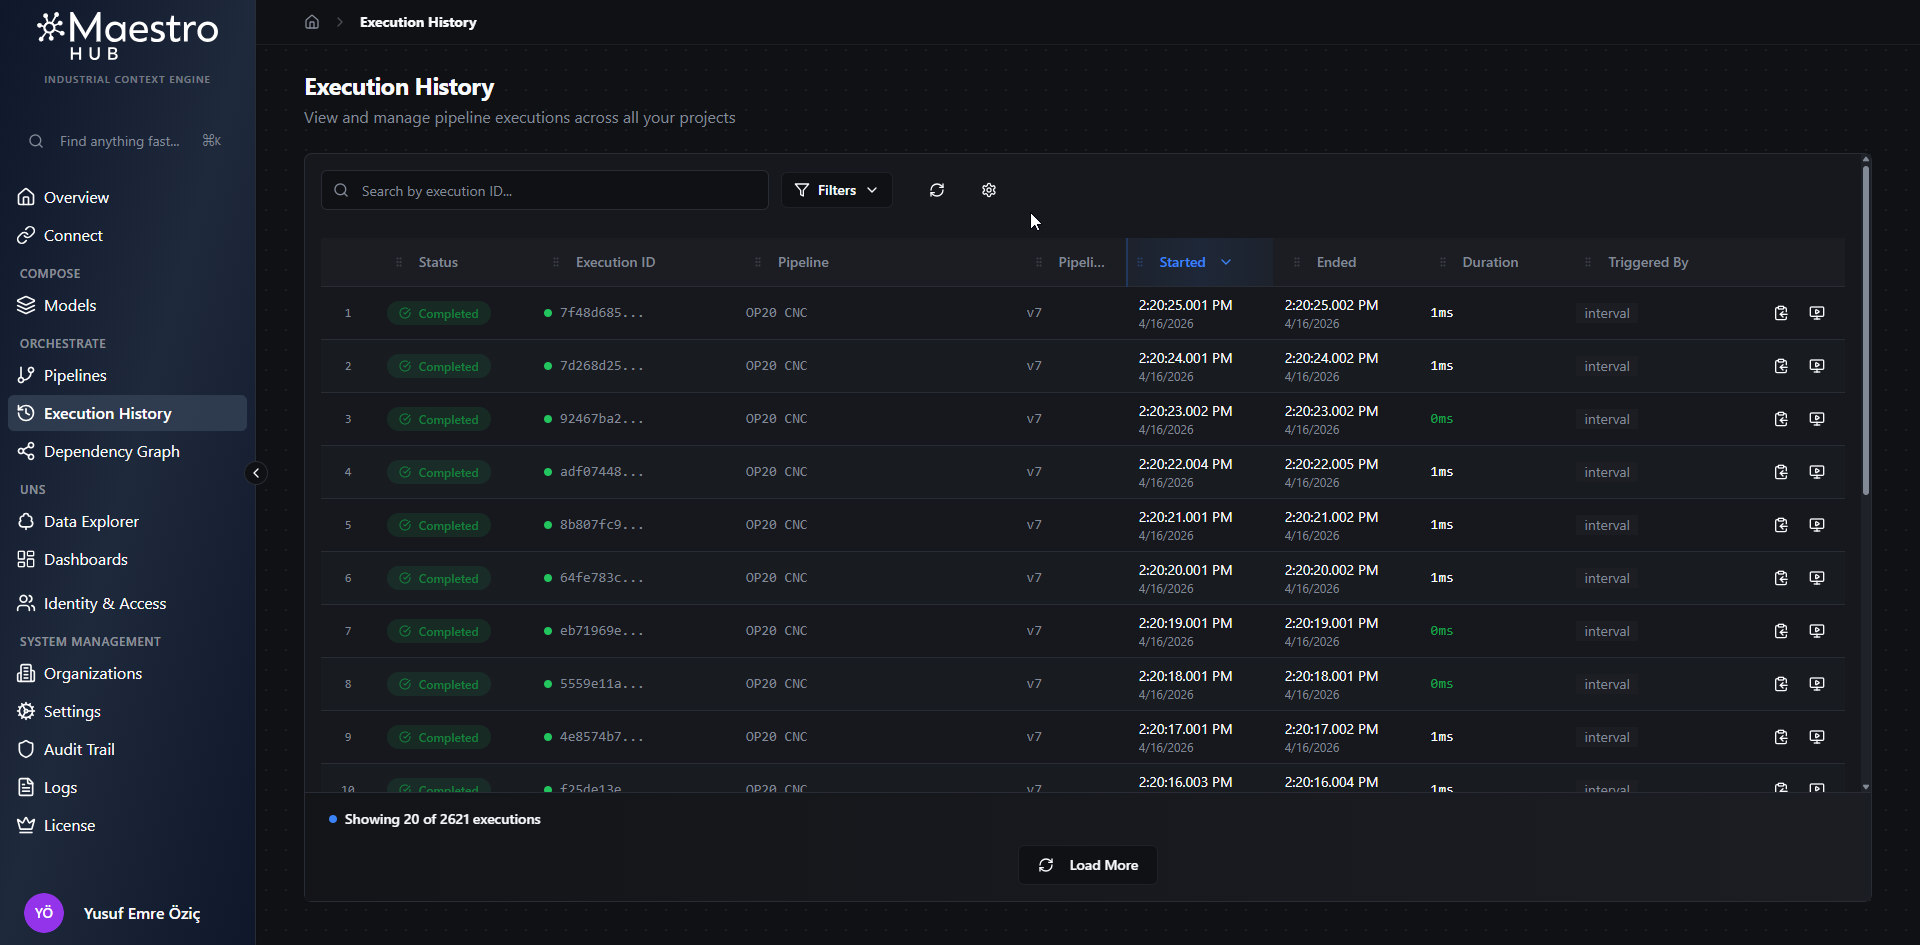This screenshot has width=1920, height=945.
Task: Click OP20 CNC pipeline in row 6
Action: [x=776, y=578]
